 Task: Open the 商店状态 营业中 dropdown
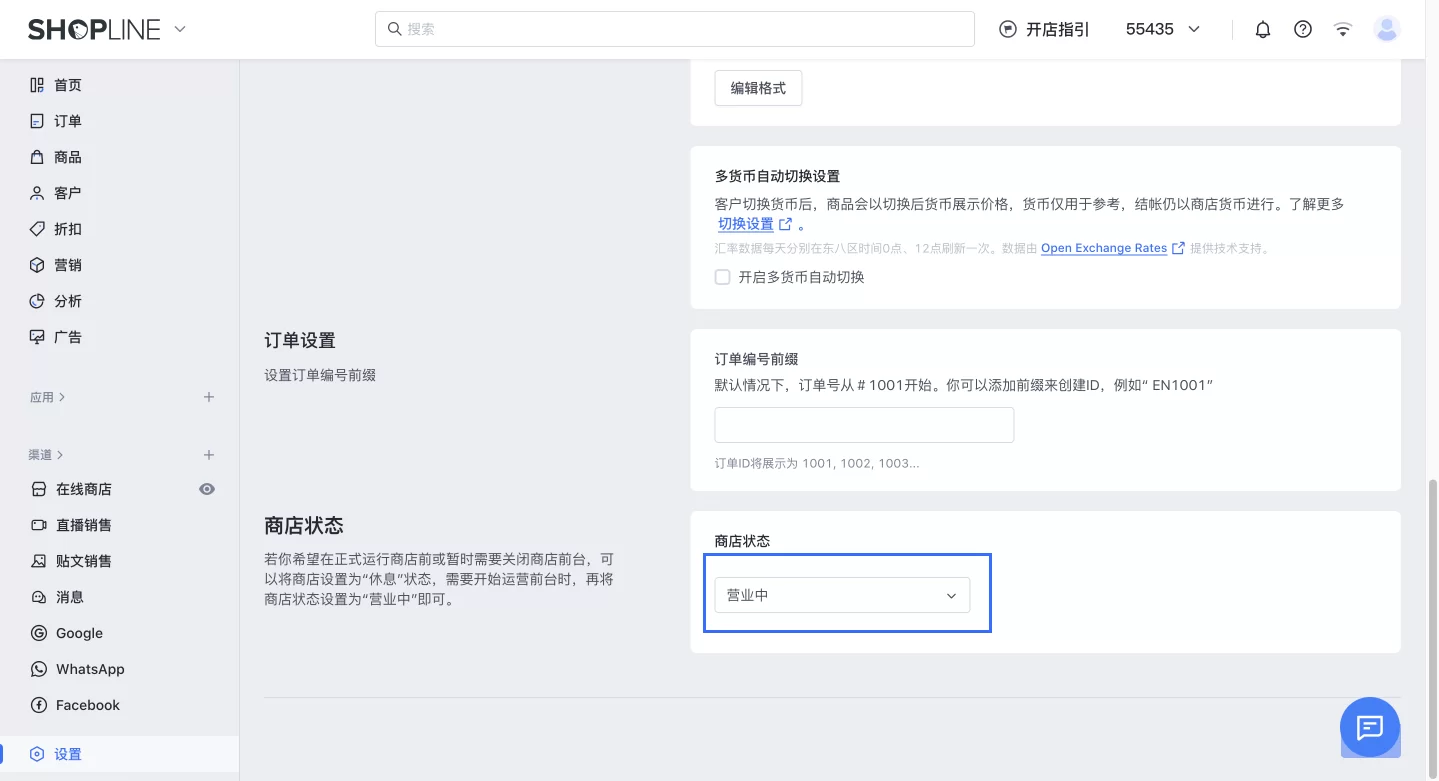[x=842, y=594]
